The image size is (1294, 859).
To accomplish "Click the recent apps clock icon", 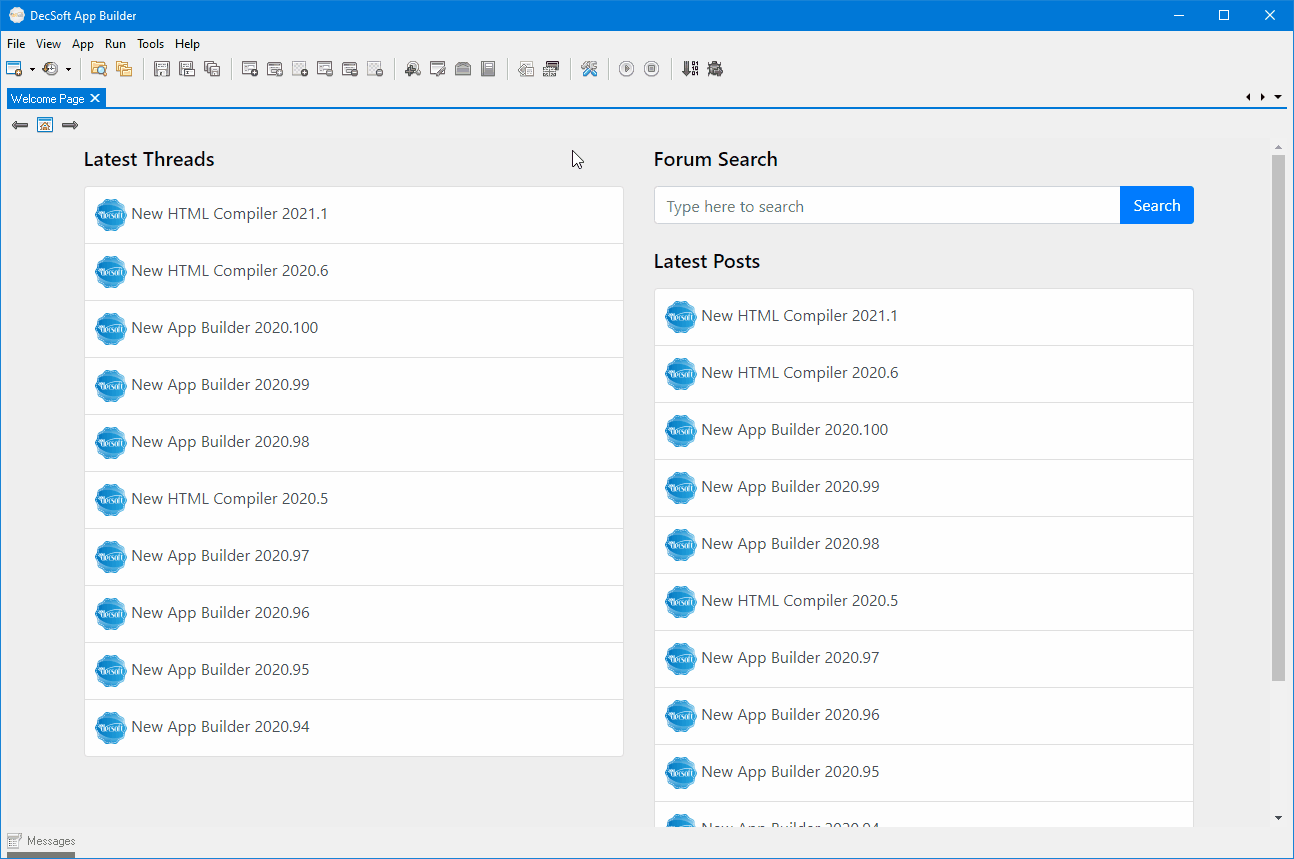I will (50, 69).
